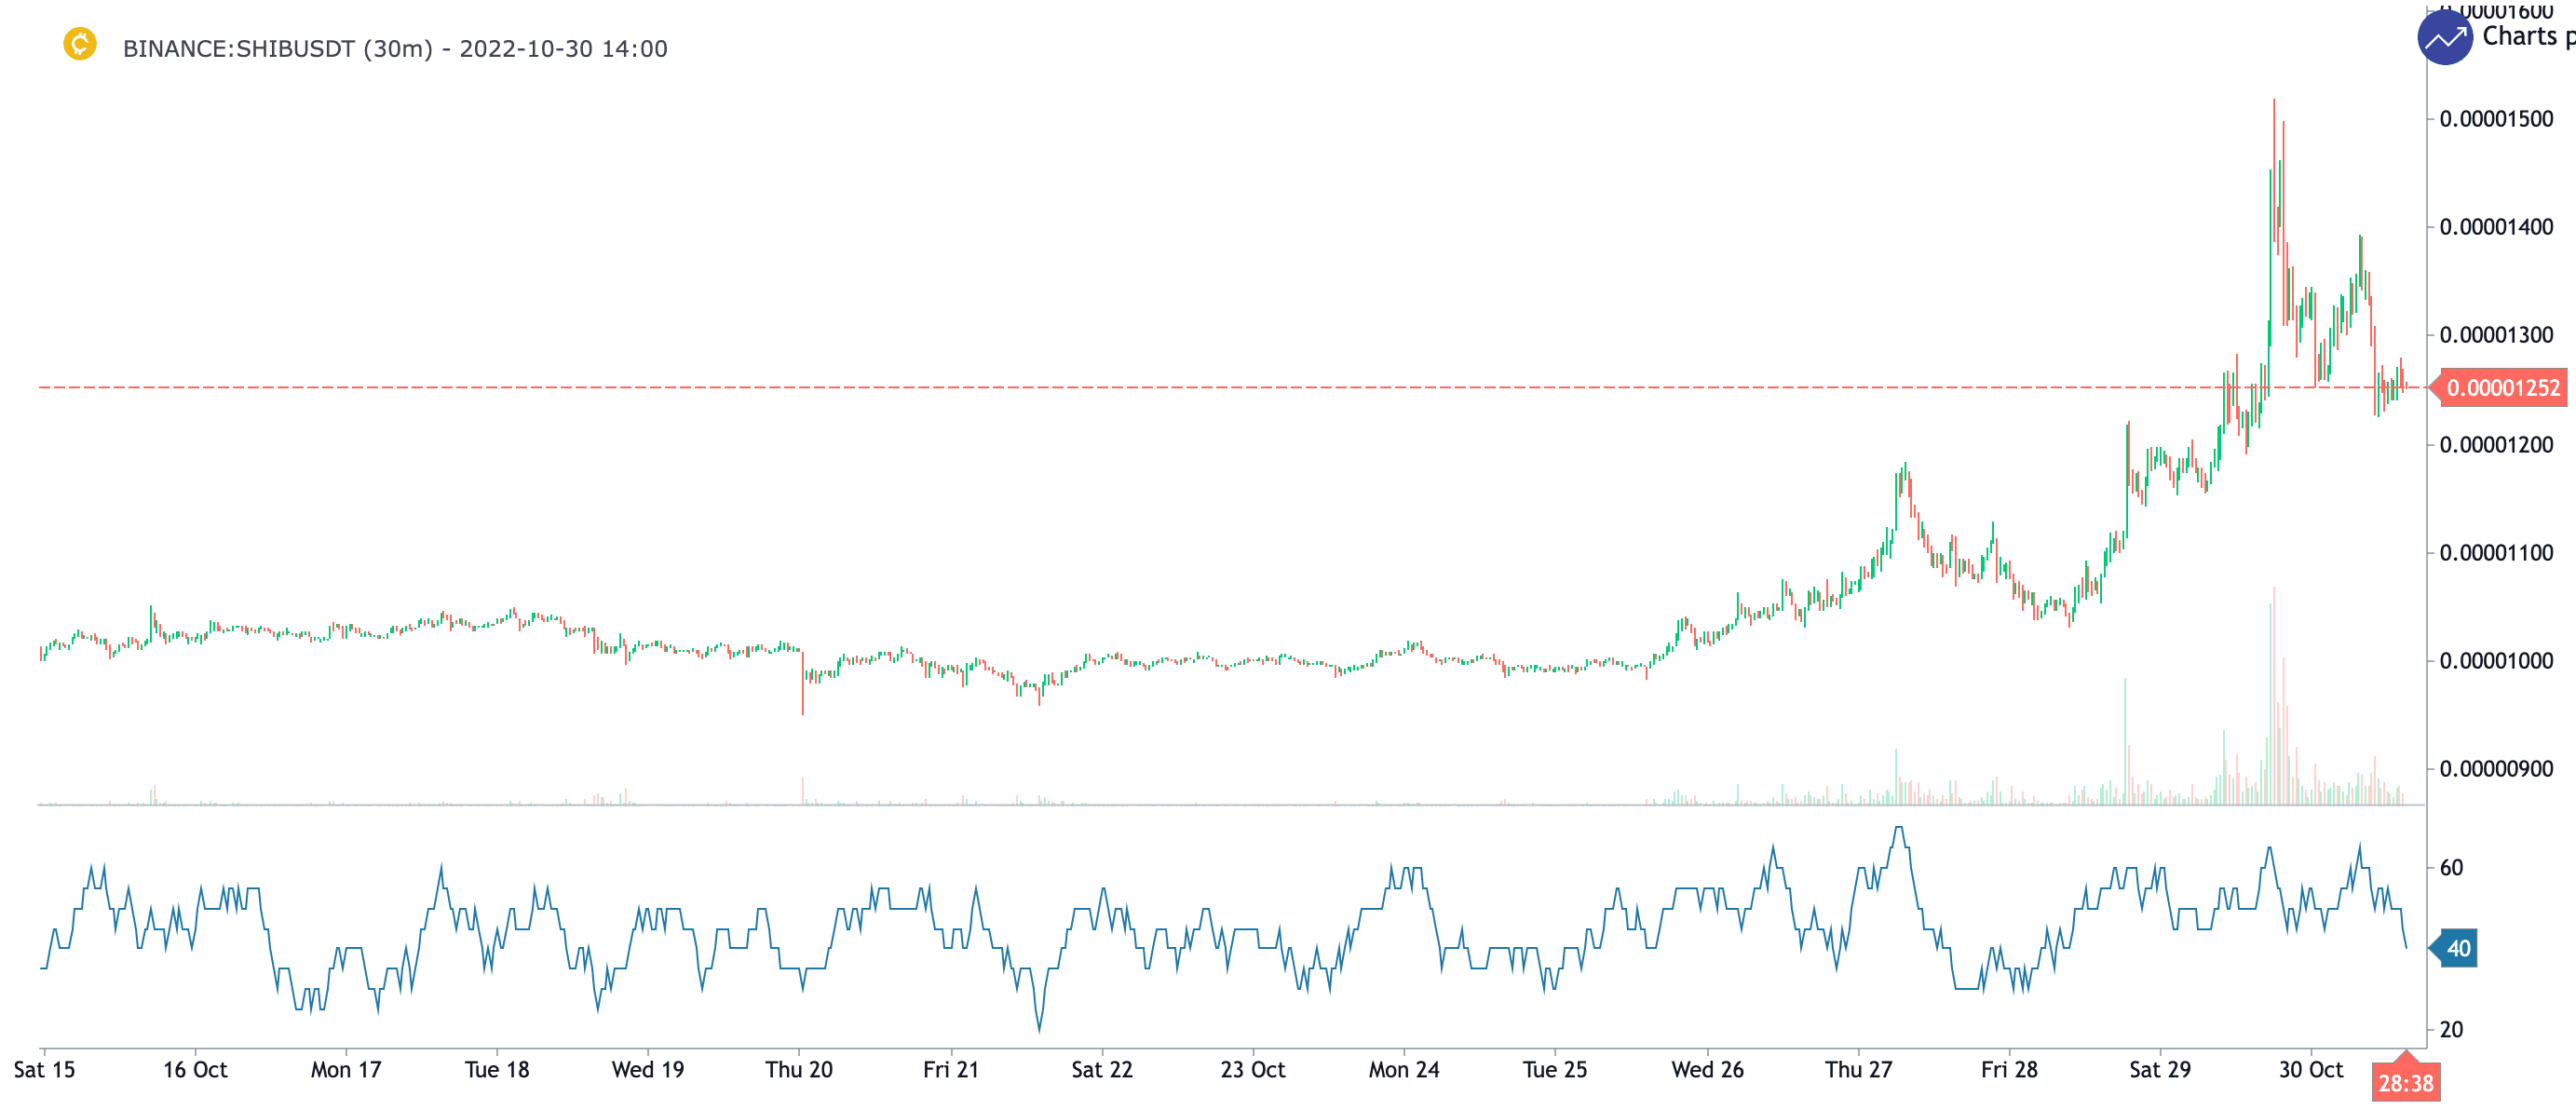Select the '30 Oct' date on the time axis

[x=2310, y=1070]
